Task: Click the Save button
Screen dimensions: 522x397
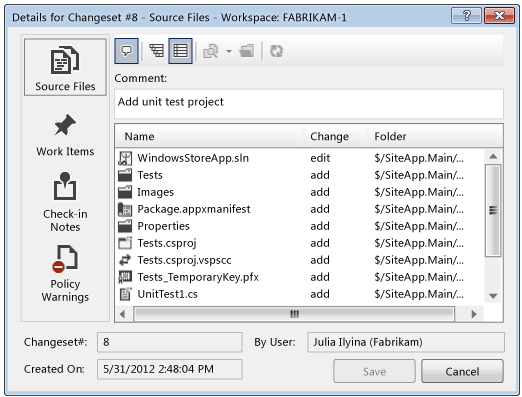Action: point(374,371)
